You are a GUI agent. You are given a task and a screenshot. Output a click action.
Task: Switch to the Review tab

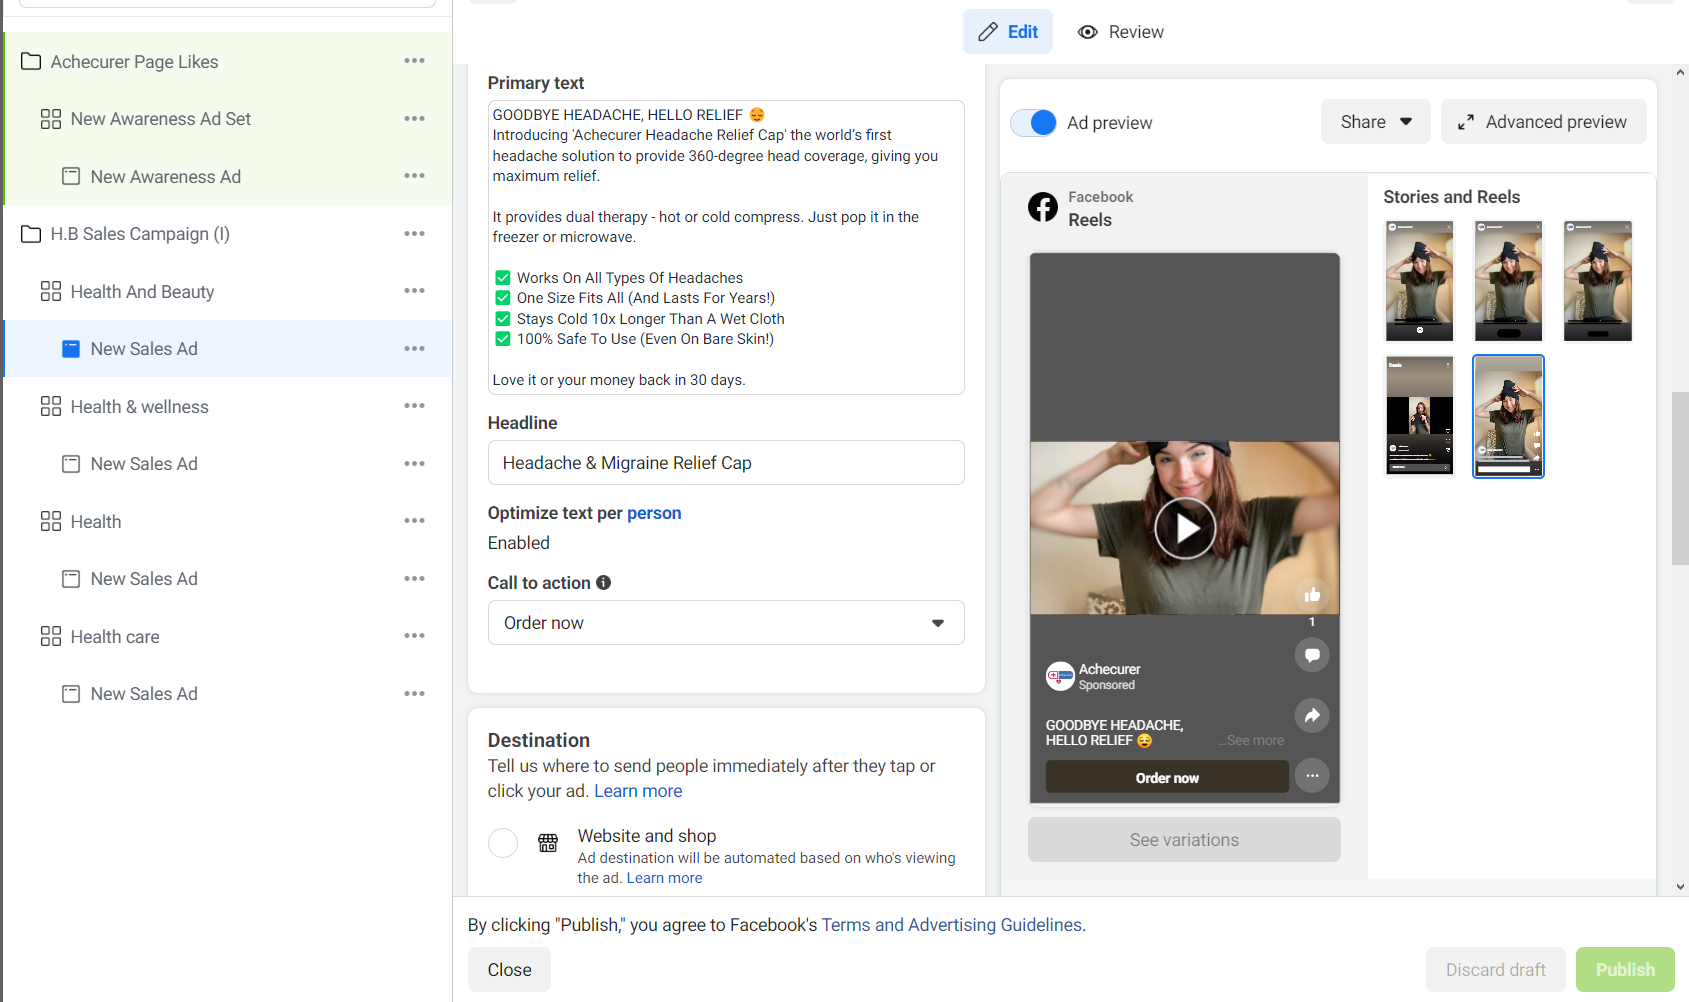click(1121, 32)
